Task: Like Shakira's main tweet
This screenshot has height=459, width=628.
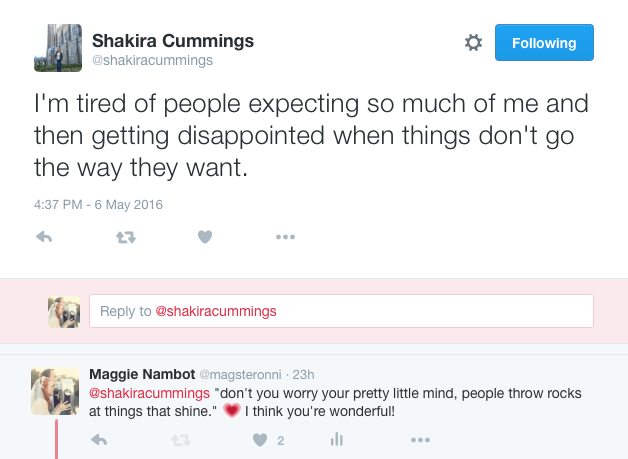Action: 205,237
